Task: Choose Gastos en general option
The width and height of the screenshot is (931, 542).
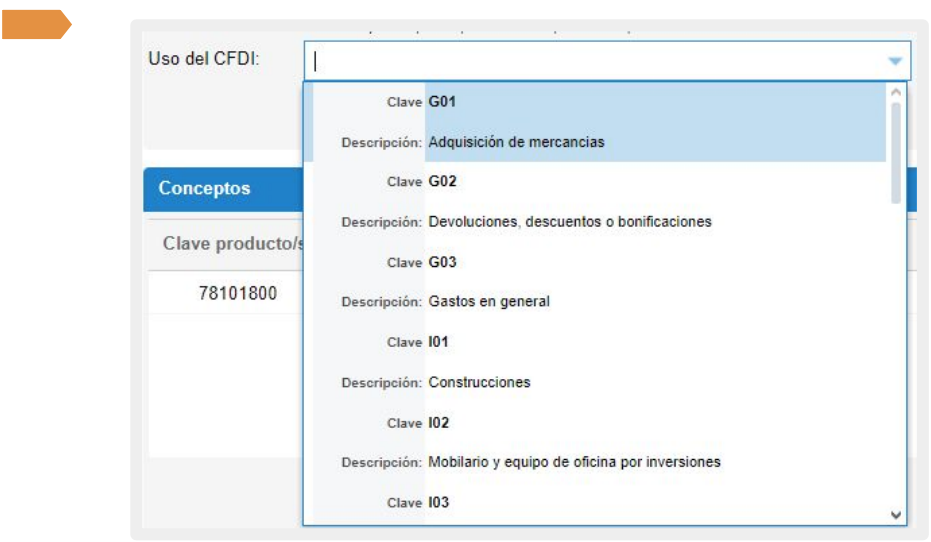Action: pyautogui.click(x=489, y=302)
